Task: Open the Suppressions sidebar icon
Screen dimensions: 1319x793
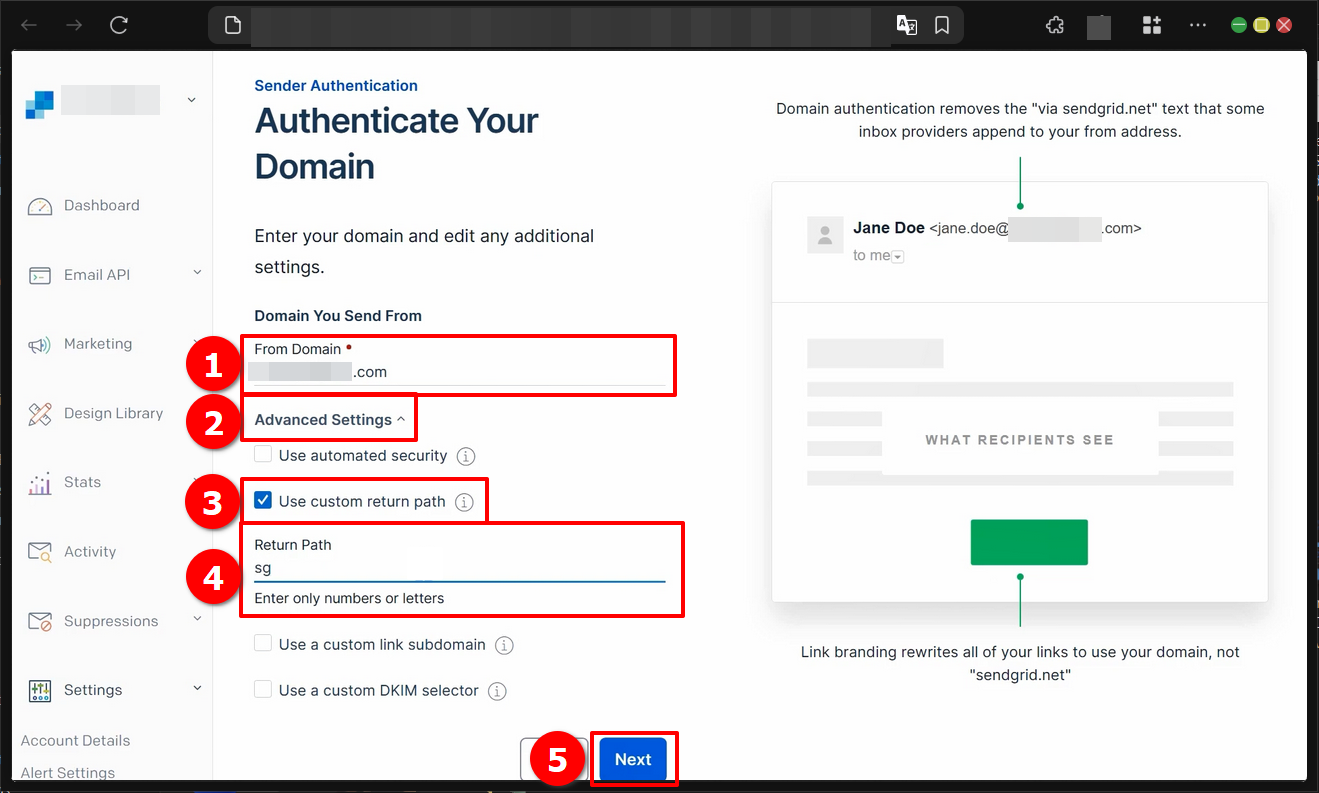Action: 38,620
